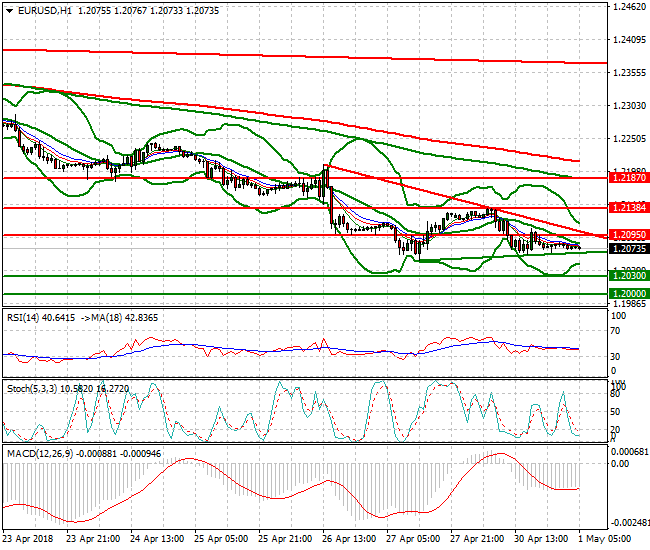
Task: Select the green 1.20000 support level label
Action: coord(629,293)
